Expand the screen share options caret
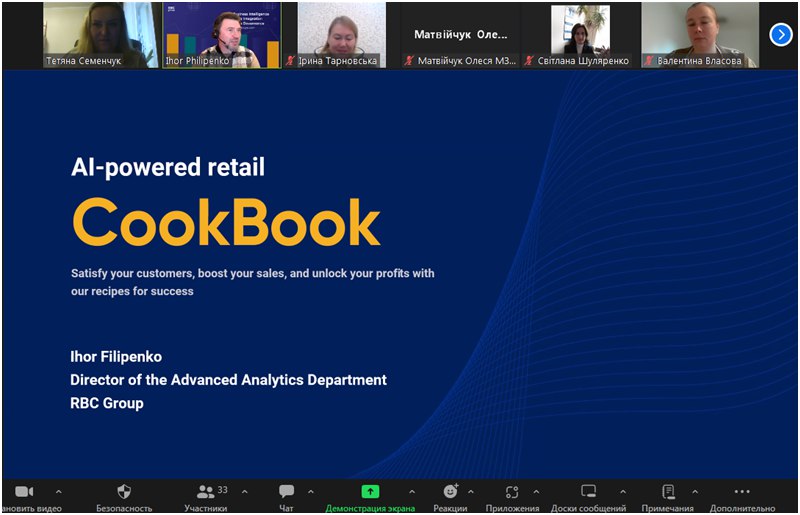This screenshot has height=515, width=800. (412, 492)
